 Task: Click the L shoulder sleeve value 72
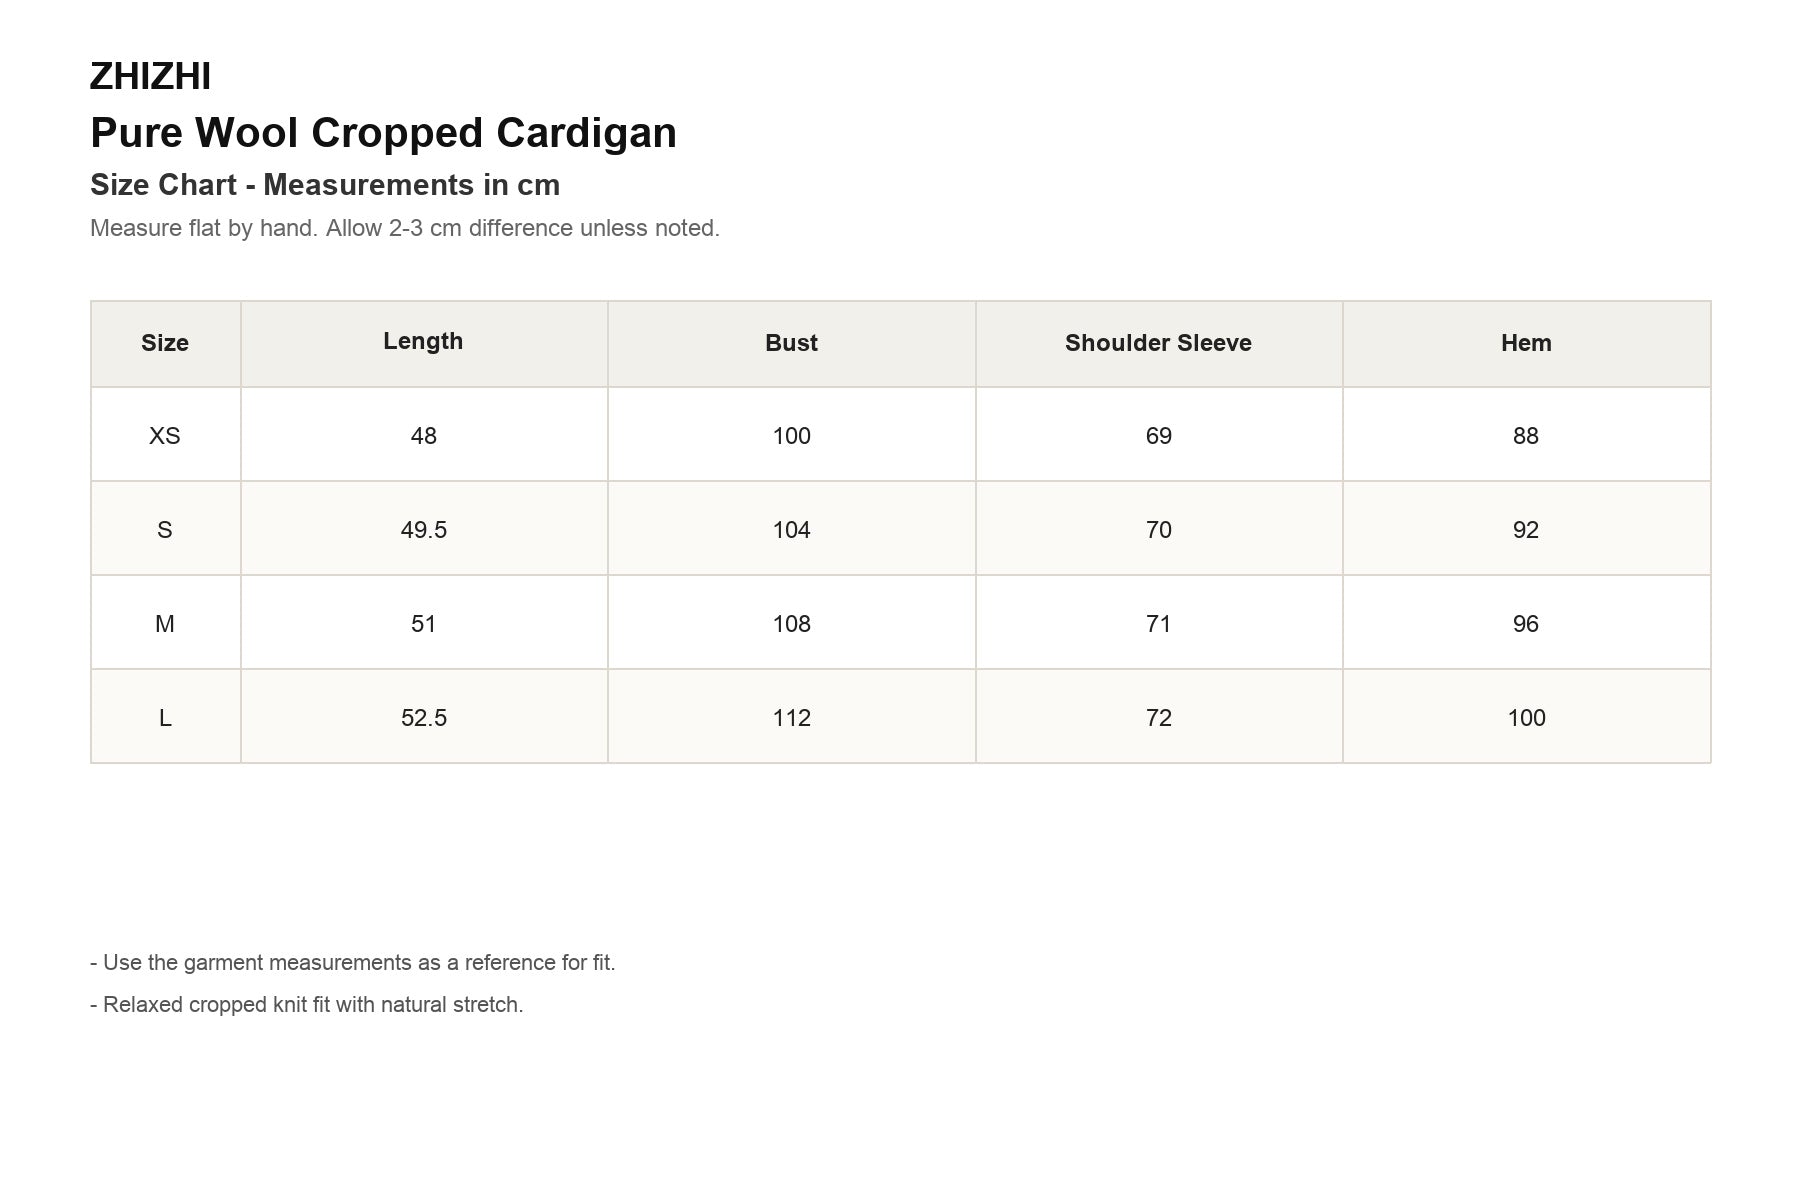click(1159, 718)
